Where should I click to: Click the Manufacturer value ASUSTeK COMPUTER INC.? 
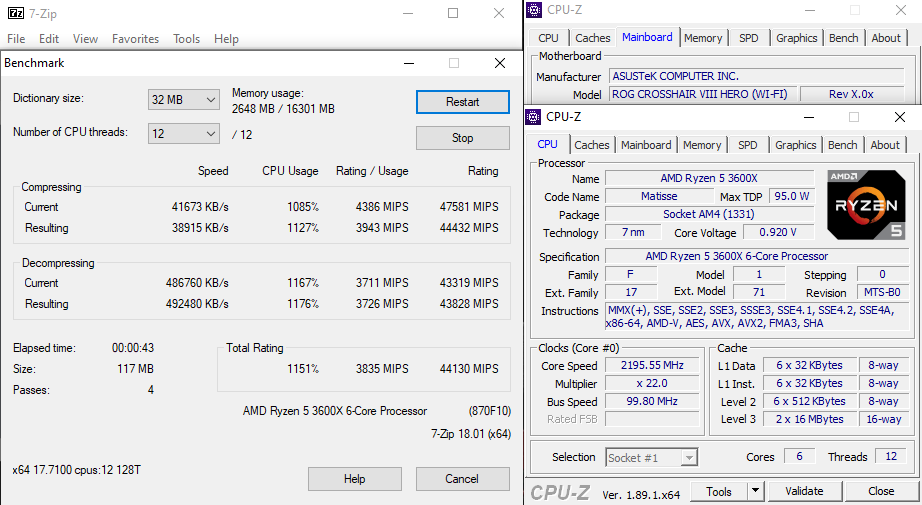click(x=757, y=76)
